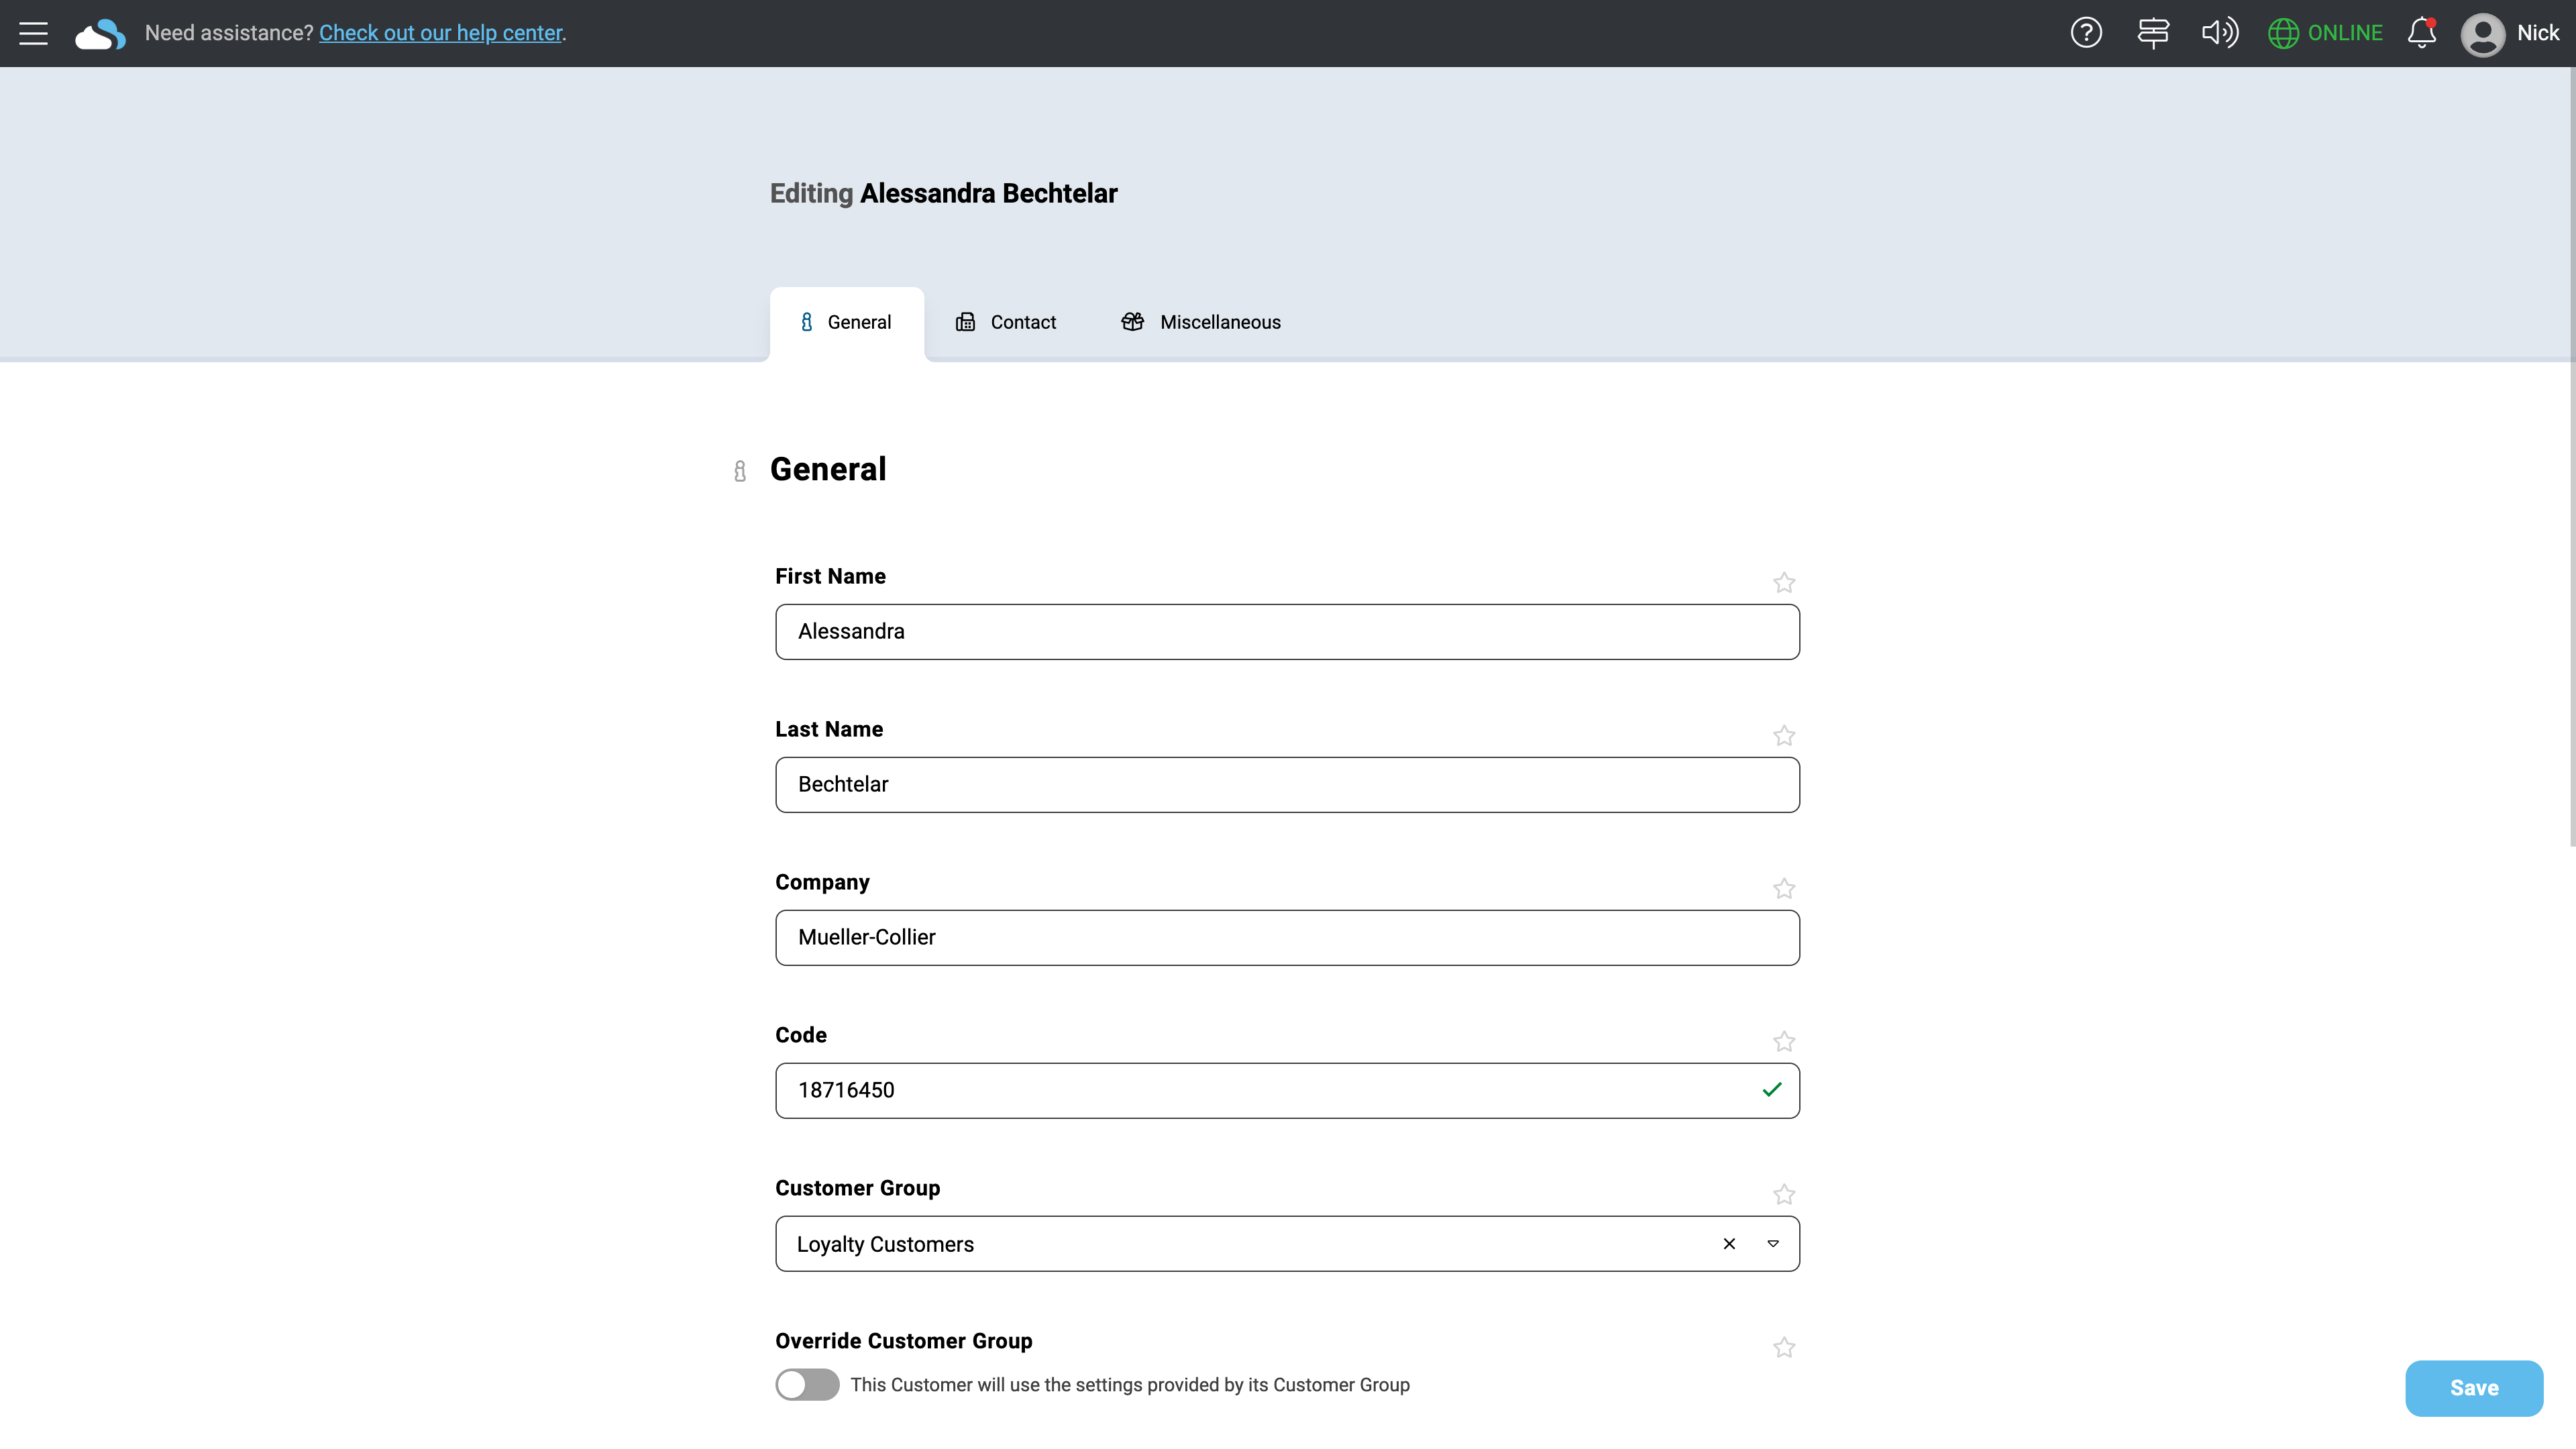Open the help center link
Screen dimensions: 2576x1449
pyautogui.click(x=441, y=33)
